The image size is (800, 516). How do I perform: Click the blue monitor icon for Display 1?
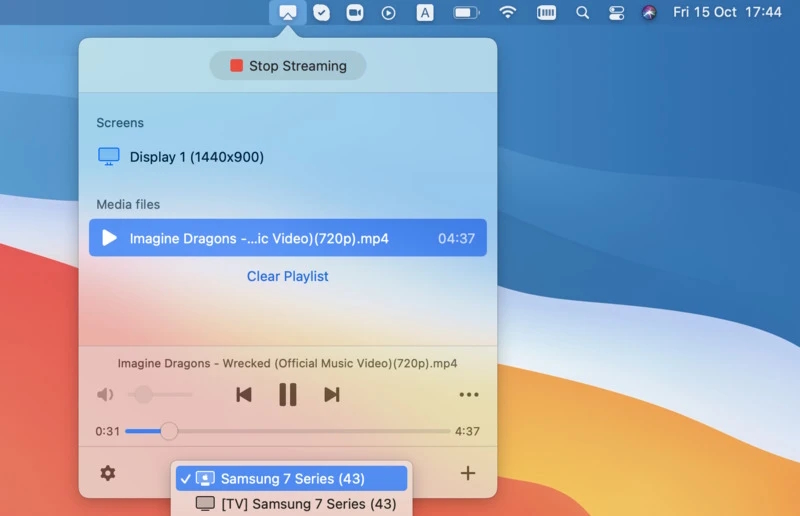(x=109, y=156)
